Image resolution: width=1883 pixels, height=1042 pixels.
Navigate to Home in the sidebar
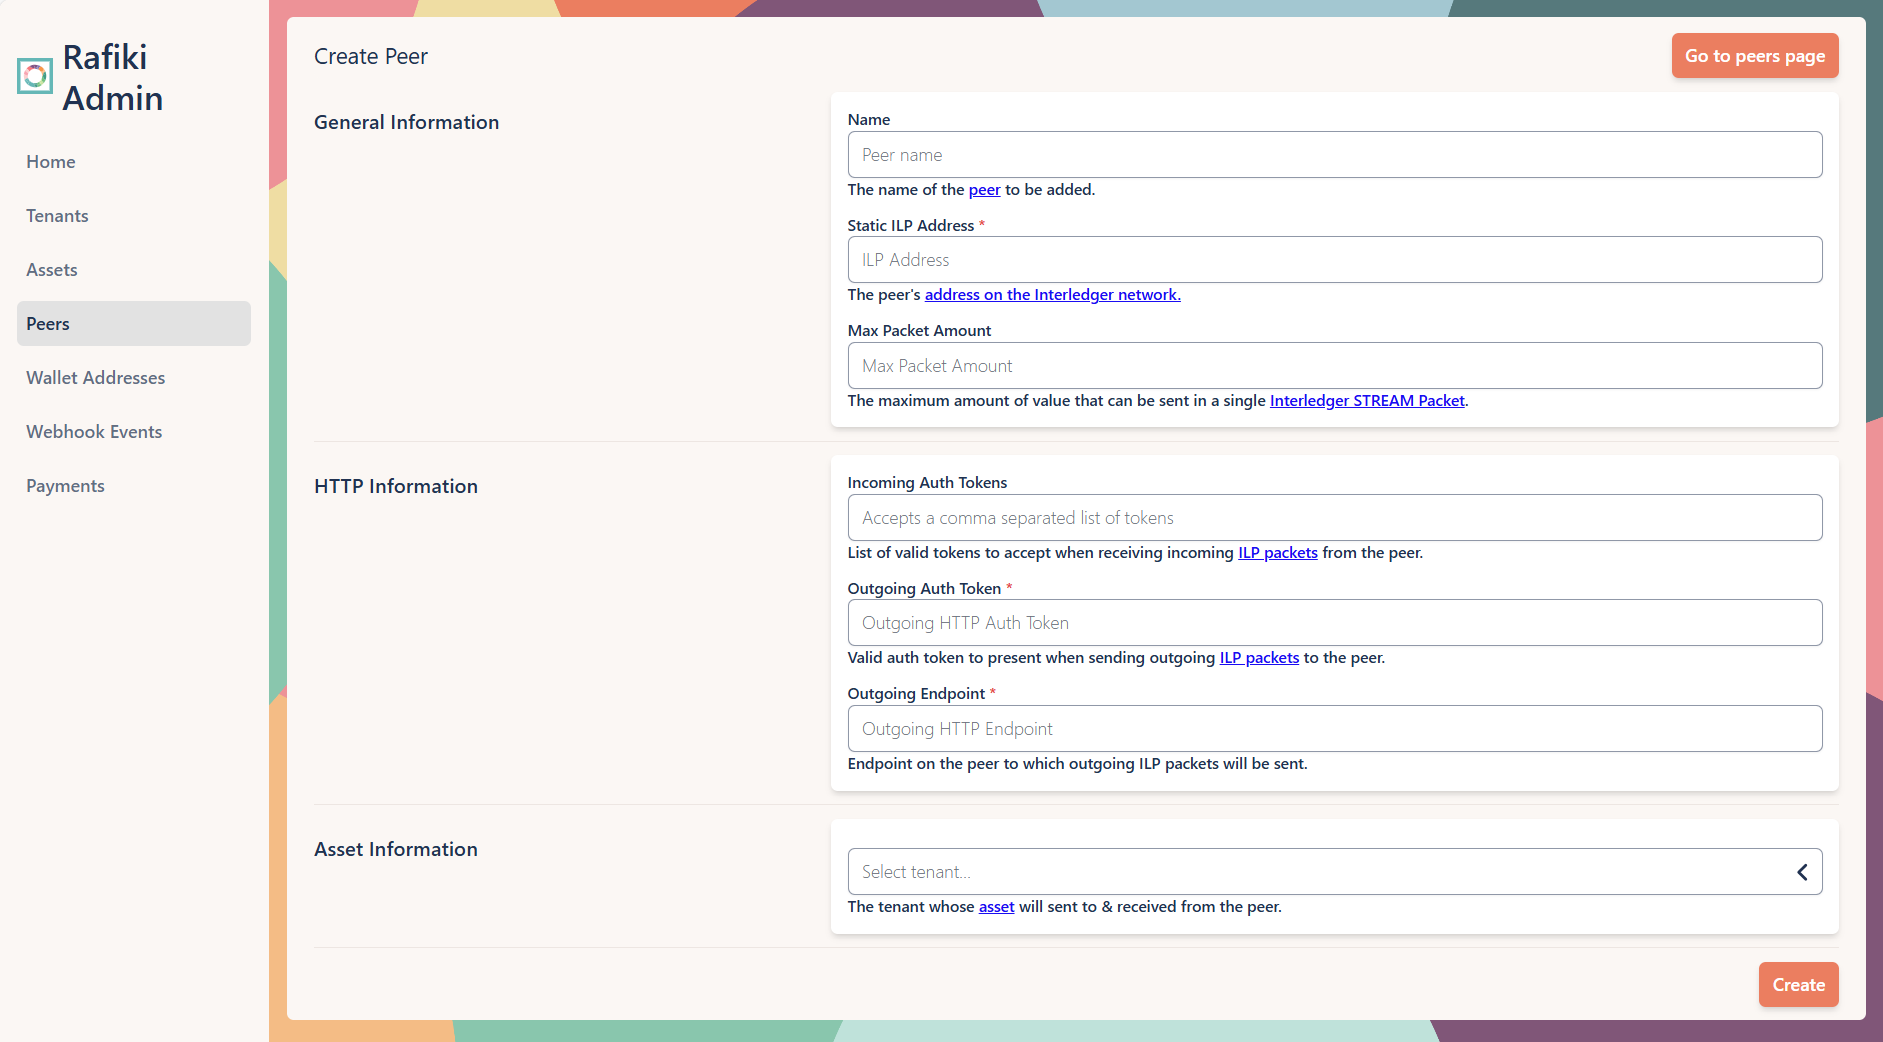[x=50, y=161]
